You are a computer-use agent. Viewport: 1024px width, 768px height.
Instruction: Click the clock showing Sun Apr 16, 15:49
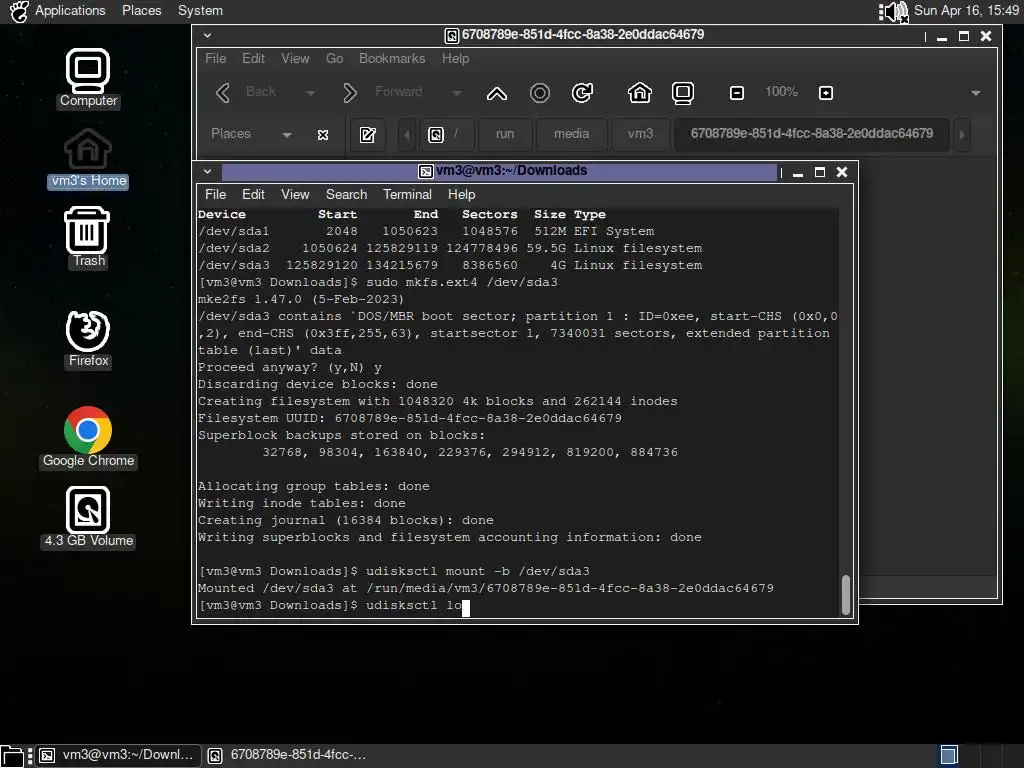(966, 10)
